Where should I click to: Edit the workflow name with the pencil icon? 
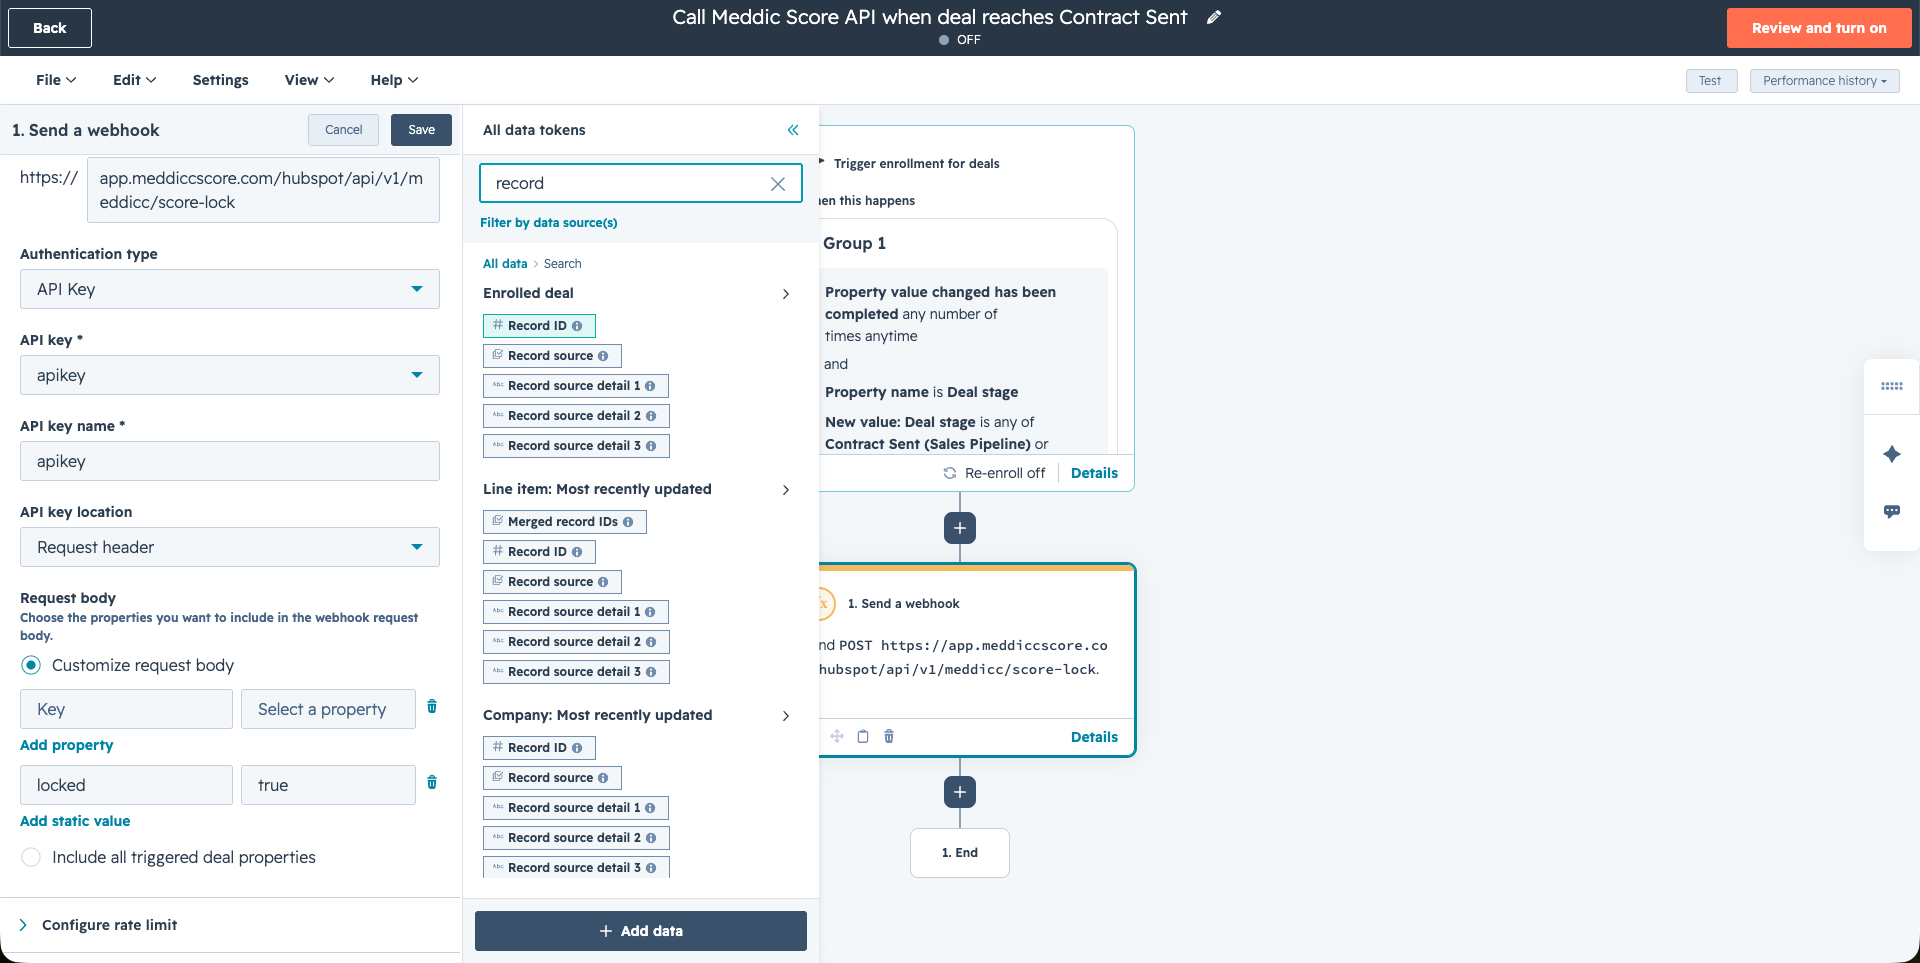tap(1214, 17)
